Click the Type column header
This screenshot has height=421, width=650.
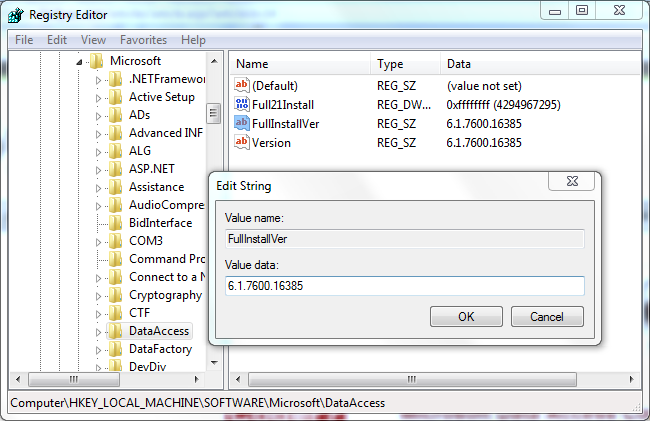click(x=405, y=64)
